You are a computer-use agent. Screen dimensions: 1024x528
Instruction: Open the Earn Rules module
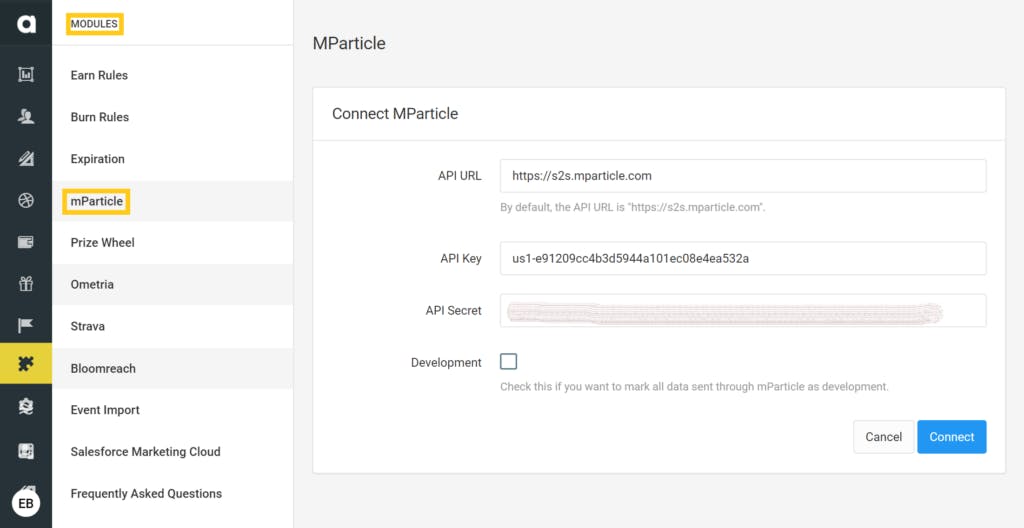[x=172, y=75]
